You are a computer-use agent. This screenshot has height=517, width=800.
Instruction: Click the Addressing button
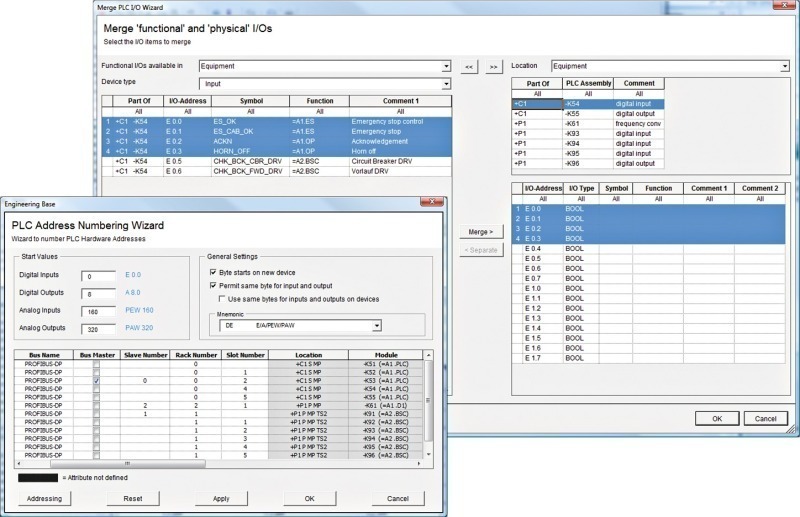[43, 498]
